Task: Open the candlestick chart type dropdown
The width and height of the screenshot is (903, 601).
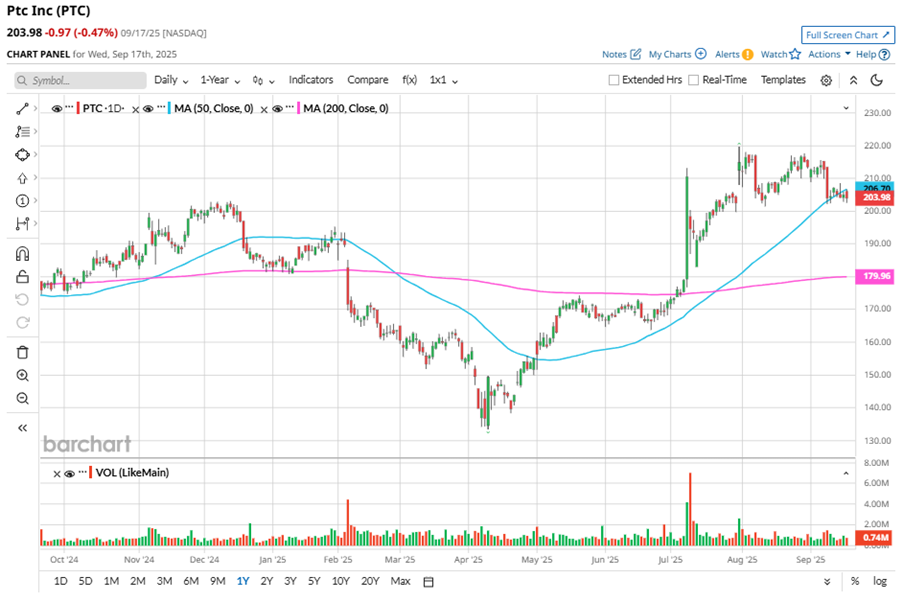Action: point(263,81)
